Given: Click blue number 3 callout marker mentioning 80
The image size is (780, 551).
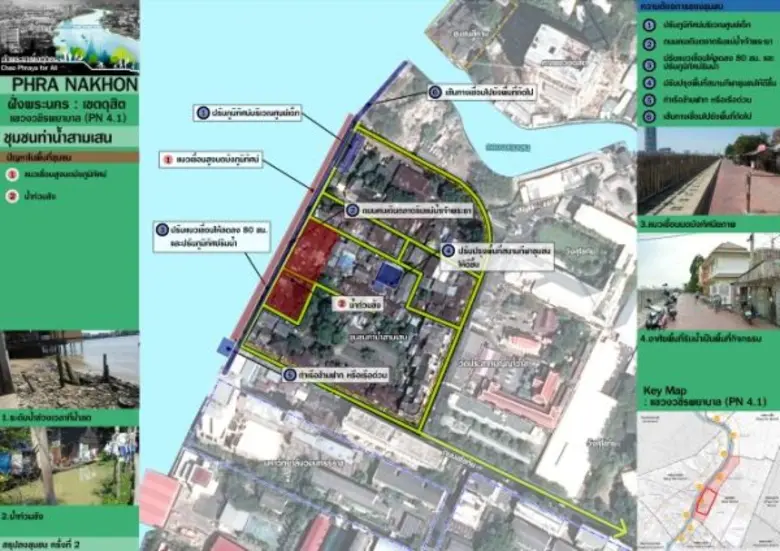Looking at the screenshot, I should (x=161, y=229).
